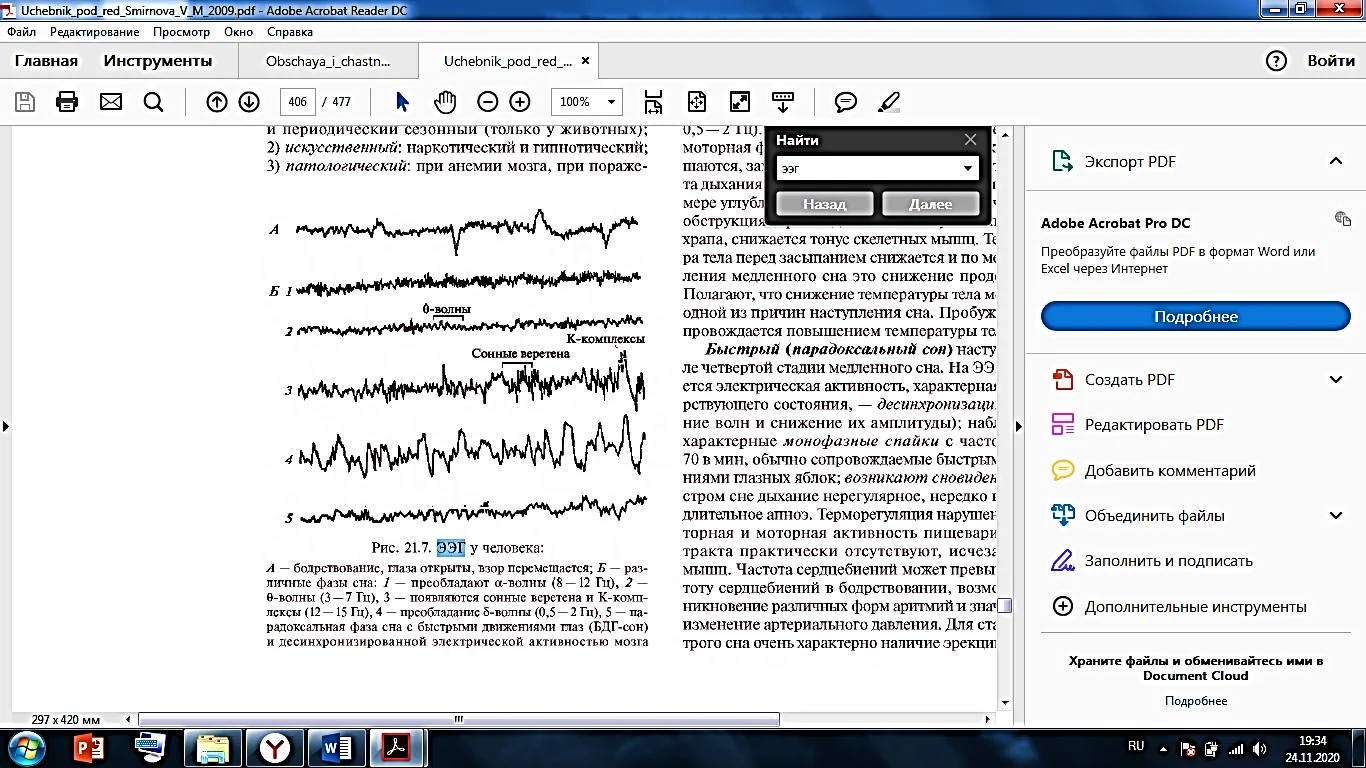The image size is (1366, 768).
Task: Open Редактировать PDF tool
Action: (1154, 425)
